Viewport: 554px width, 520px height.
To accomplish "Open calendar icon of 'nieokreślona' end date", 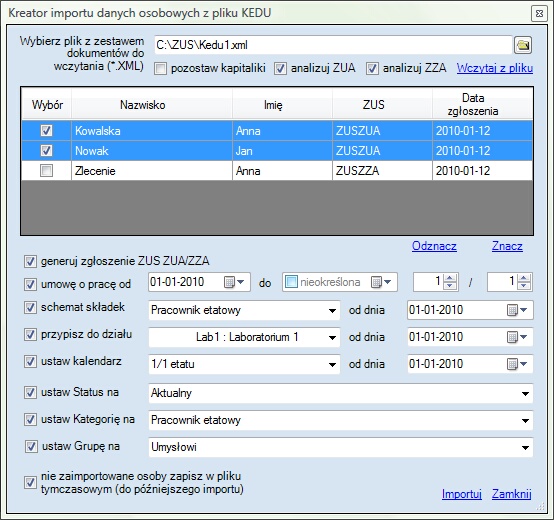I will (376, 282).
